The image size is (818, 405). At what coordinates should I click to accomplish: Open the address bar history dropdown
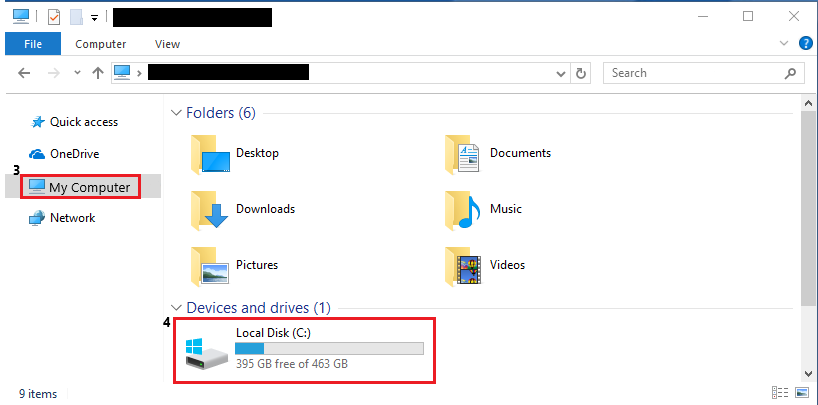561,74
